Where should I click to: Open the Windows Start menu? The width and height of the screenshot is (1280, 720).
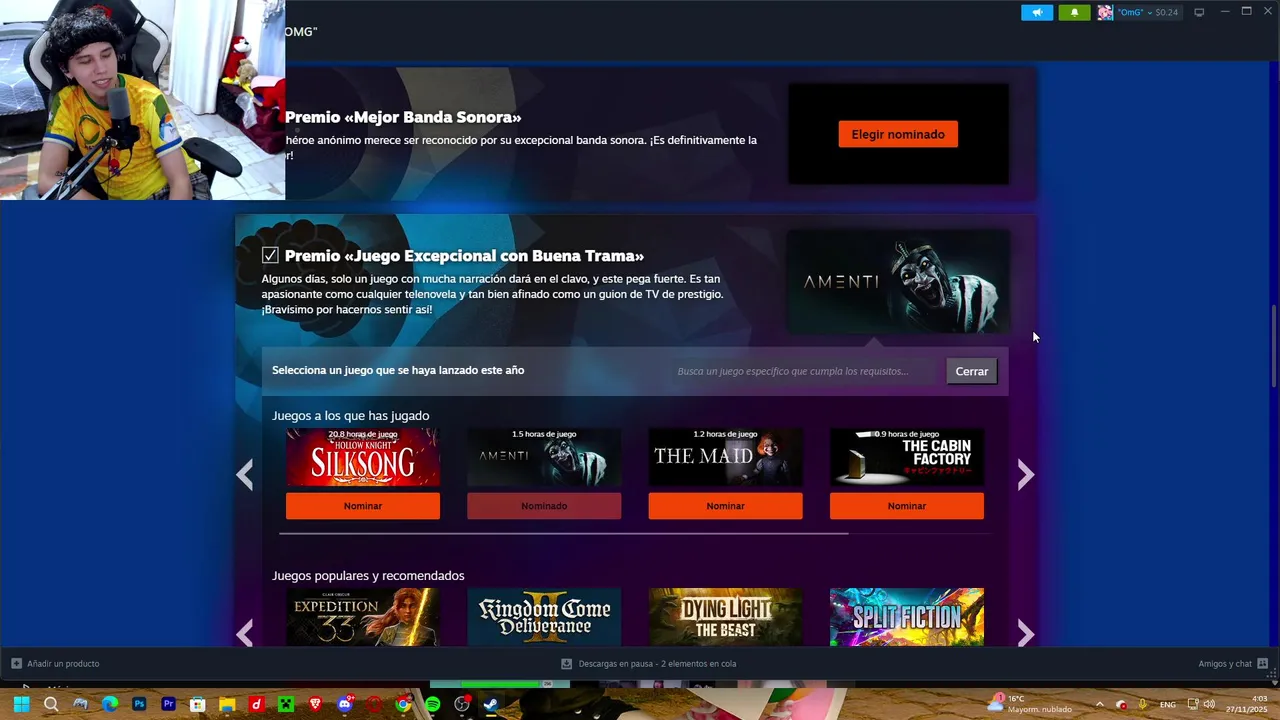click(x=21, y=704)
